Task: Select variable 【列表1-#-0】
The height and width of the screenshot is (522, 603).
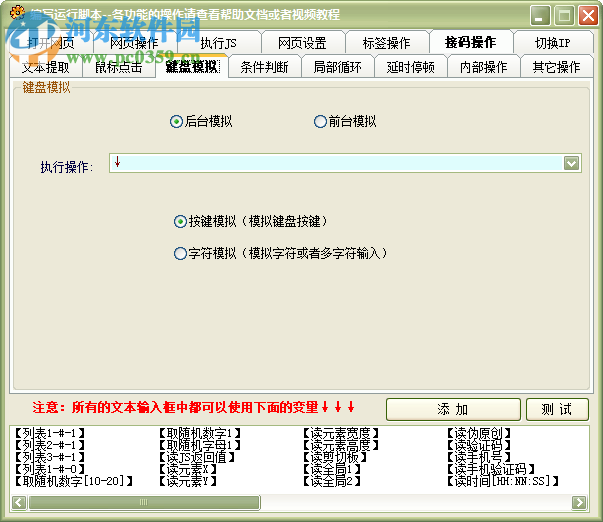Action: [49, 469]
